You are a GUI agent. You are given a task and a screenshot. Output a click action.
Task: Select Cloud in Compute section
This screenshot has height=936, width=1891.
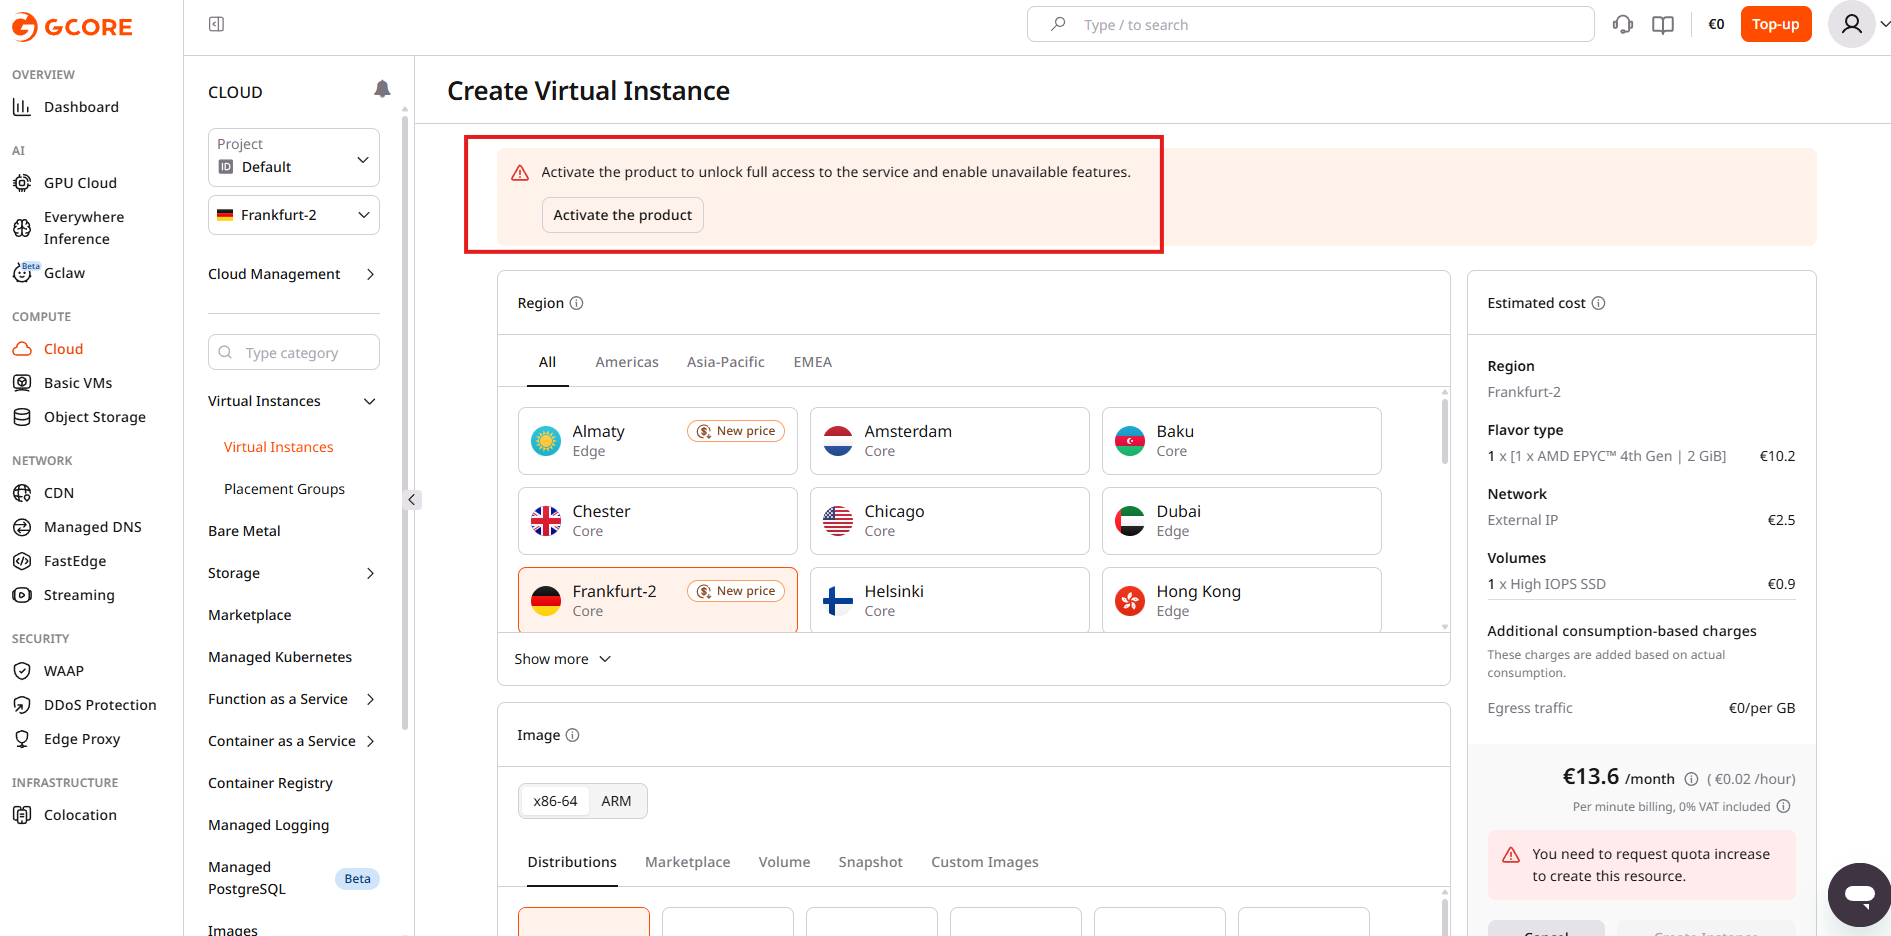(63, 349)
